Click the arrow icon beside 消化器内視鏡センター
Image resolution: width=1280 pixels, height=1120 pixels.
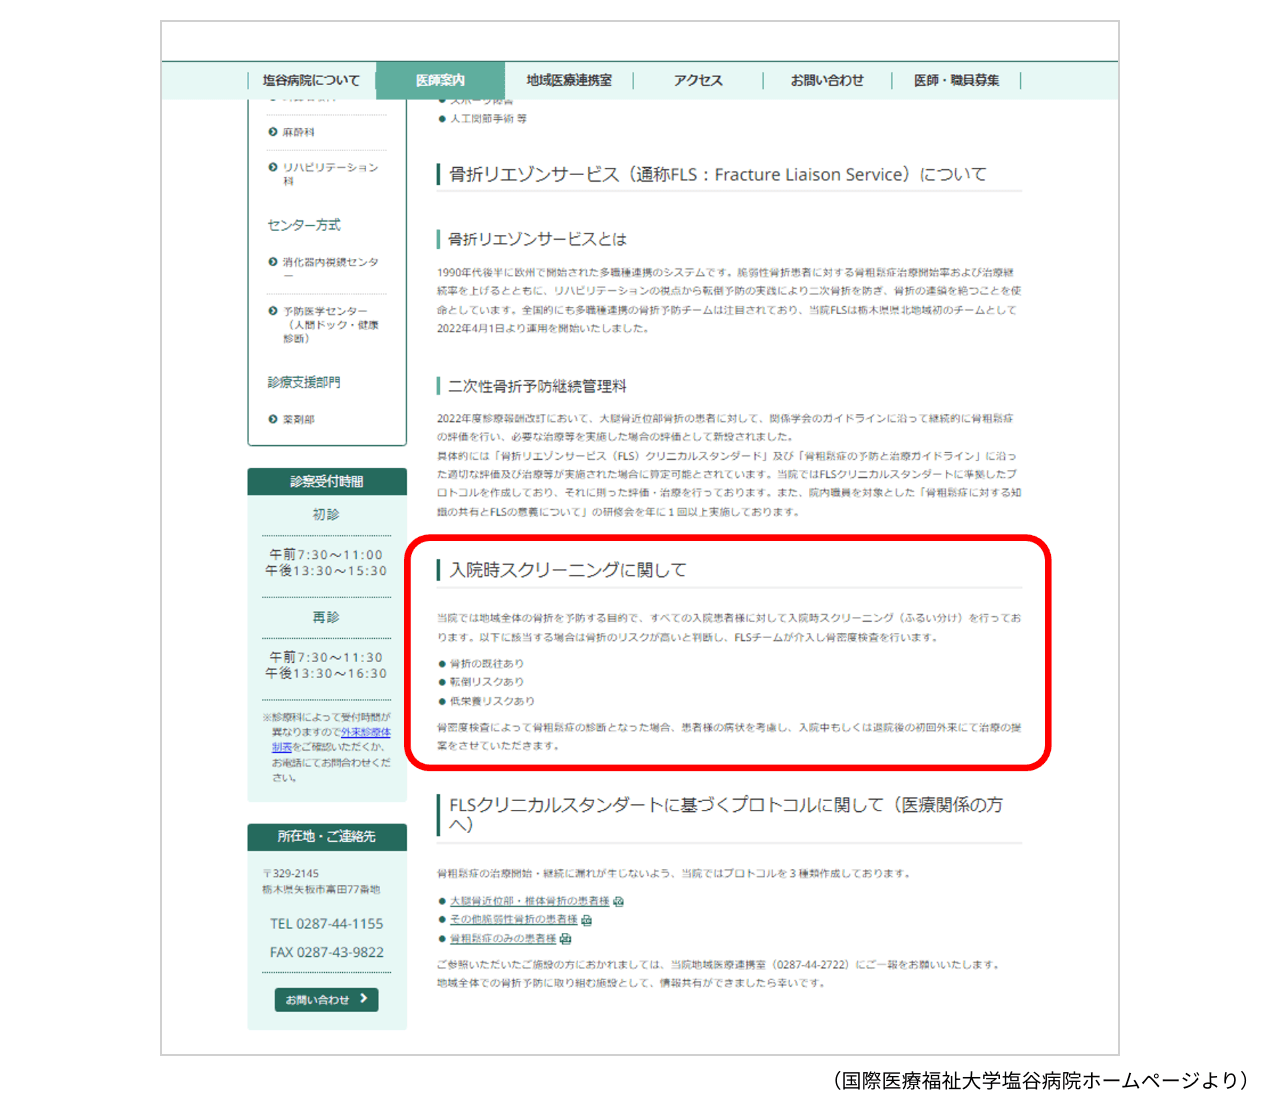[273, 262]
